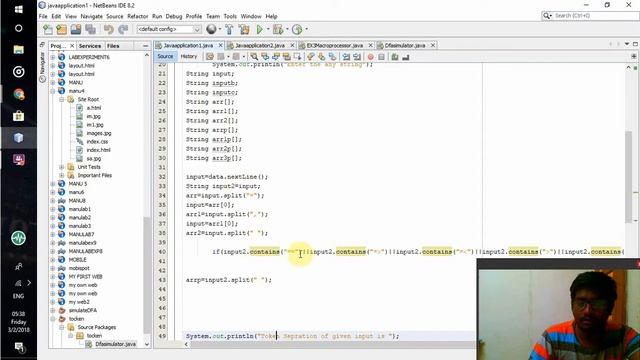Click the New File toolbar icon

coord(48,29)
